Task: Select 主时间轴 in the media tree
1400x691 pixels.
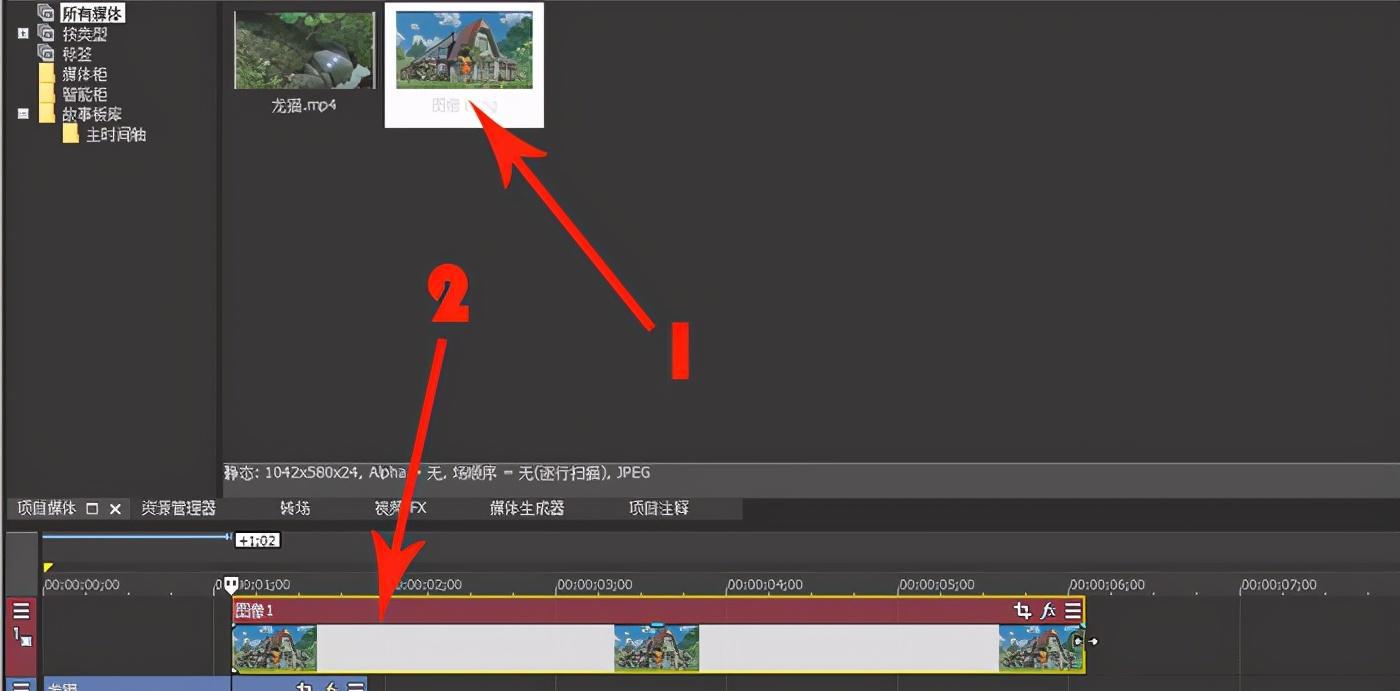Action: coord(116,134)
